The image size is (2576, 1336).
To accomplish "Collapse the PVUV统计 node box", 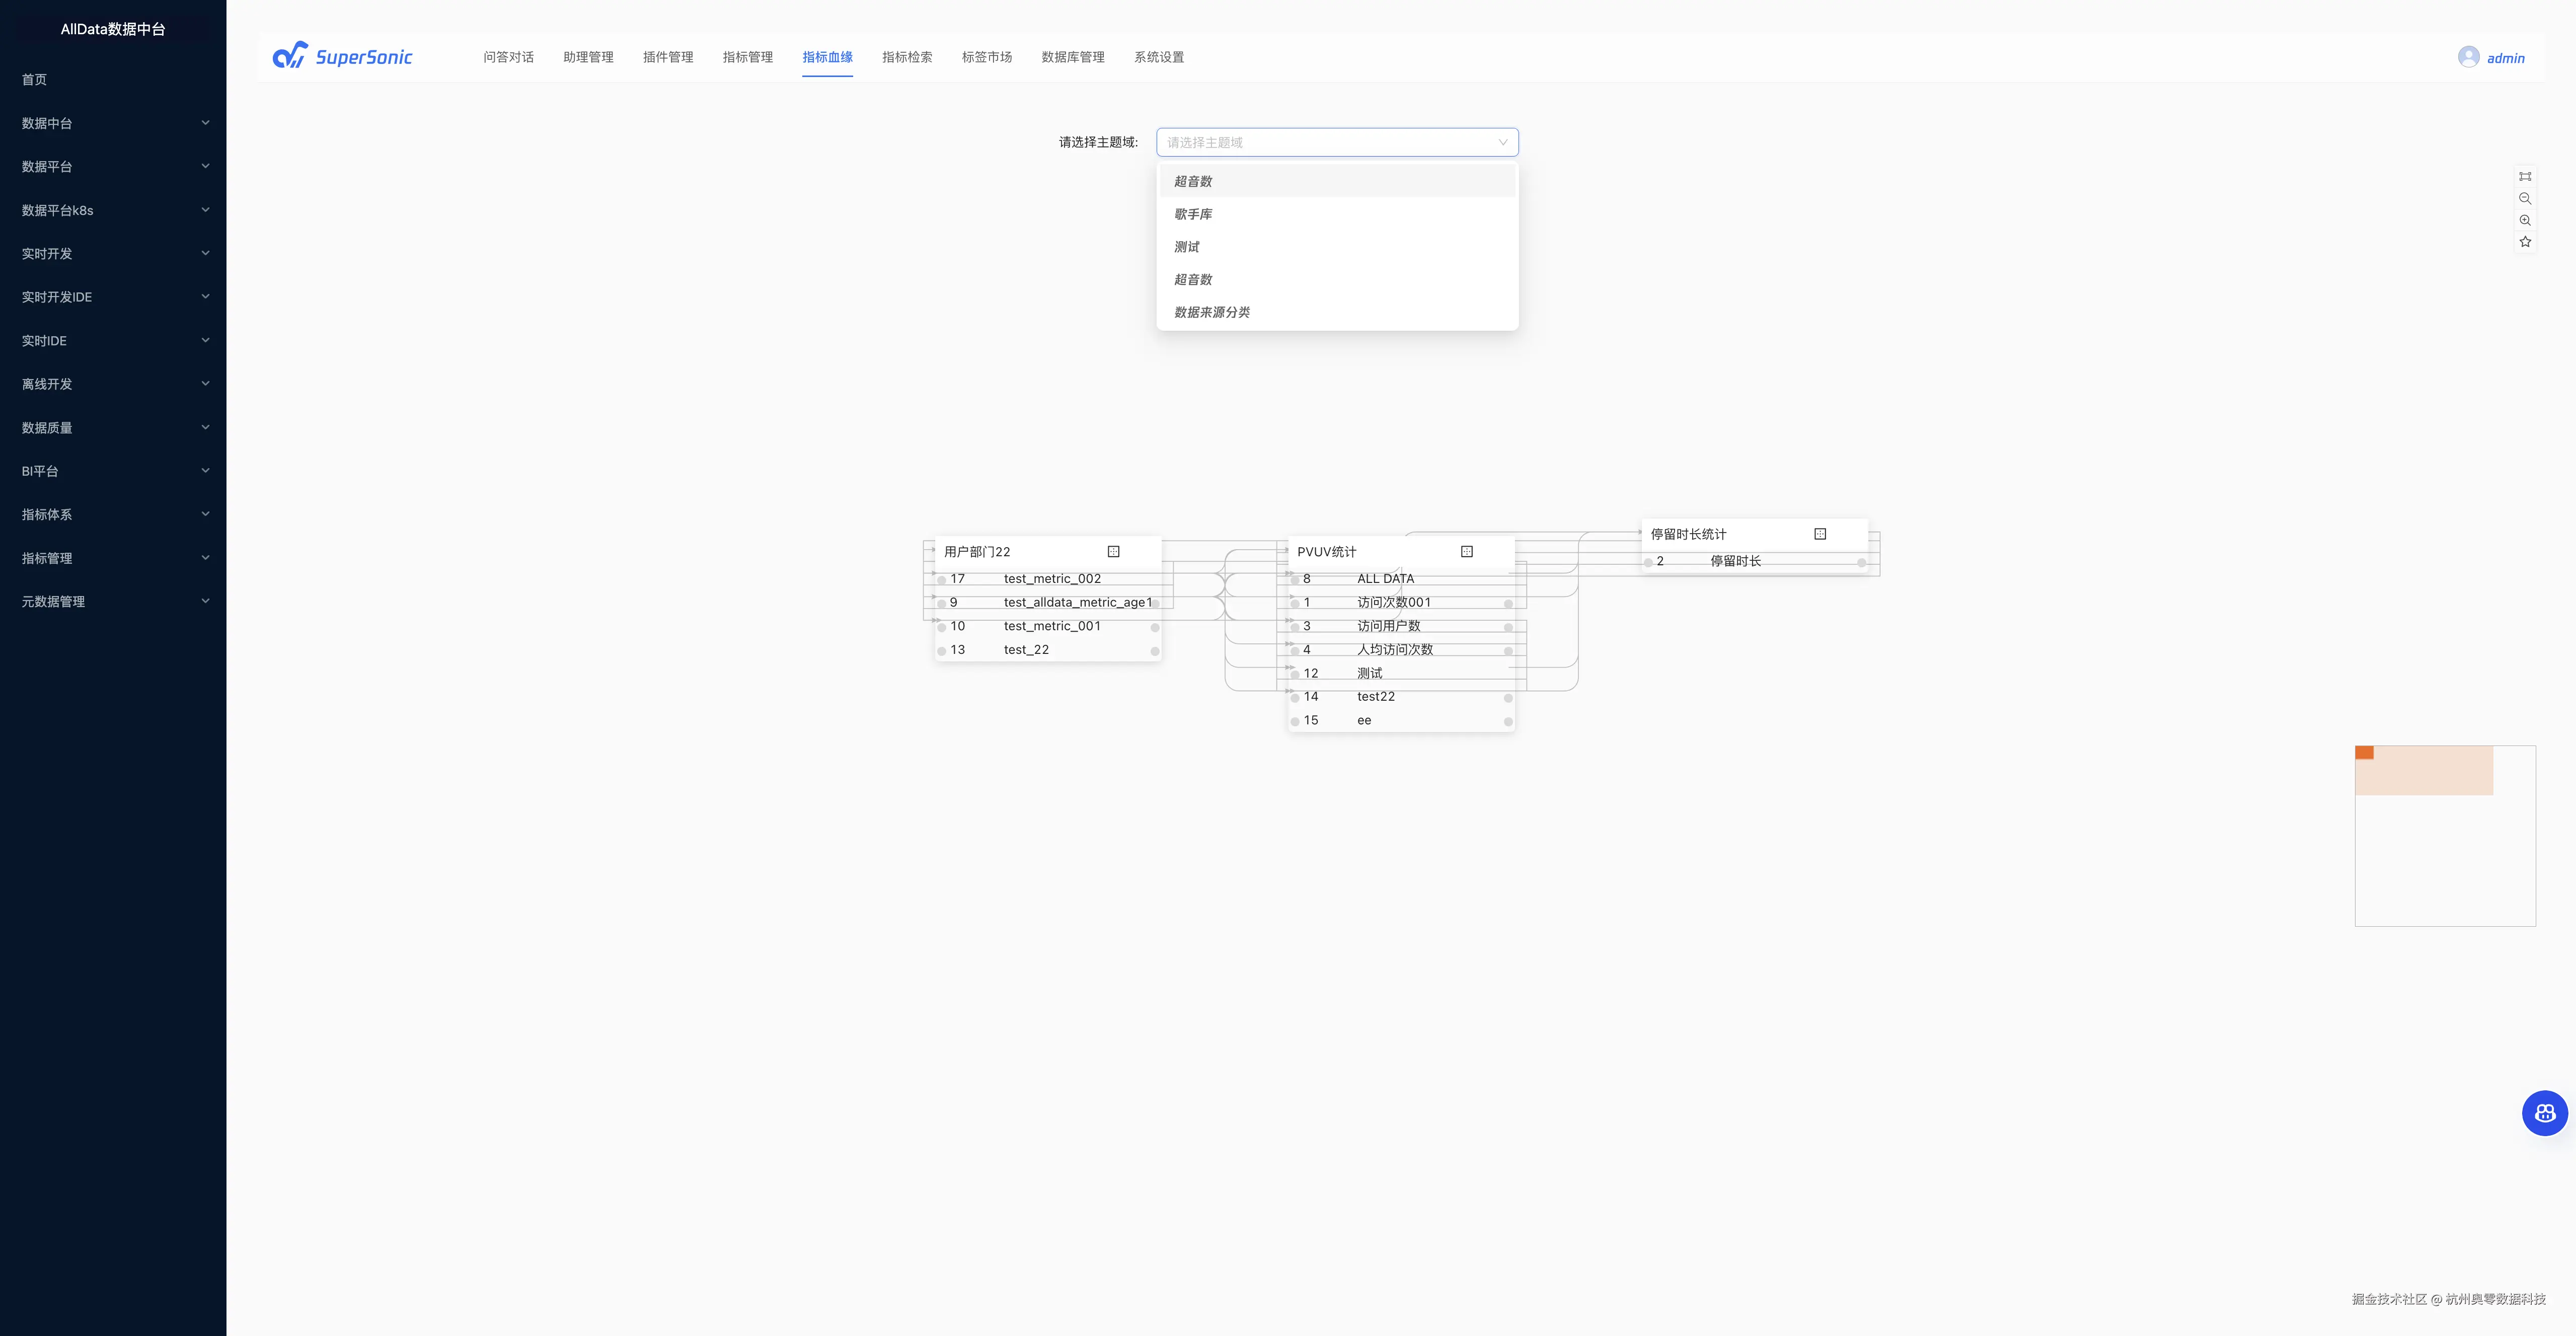I will point(1466,551).
